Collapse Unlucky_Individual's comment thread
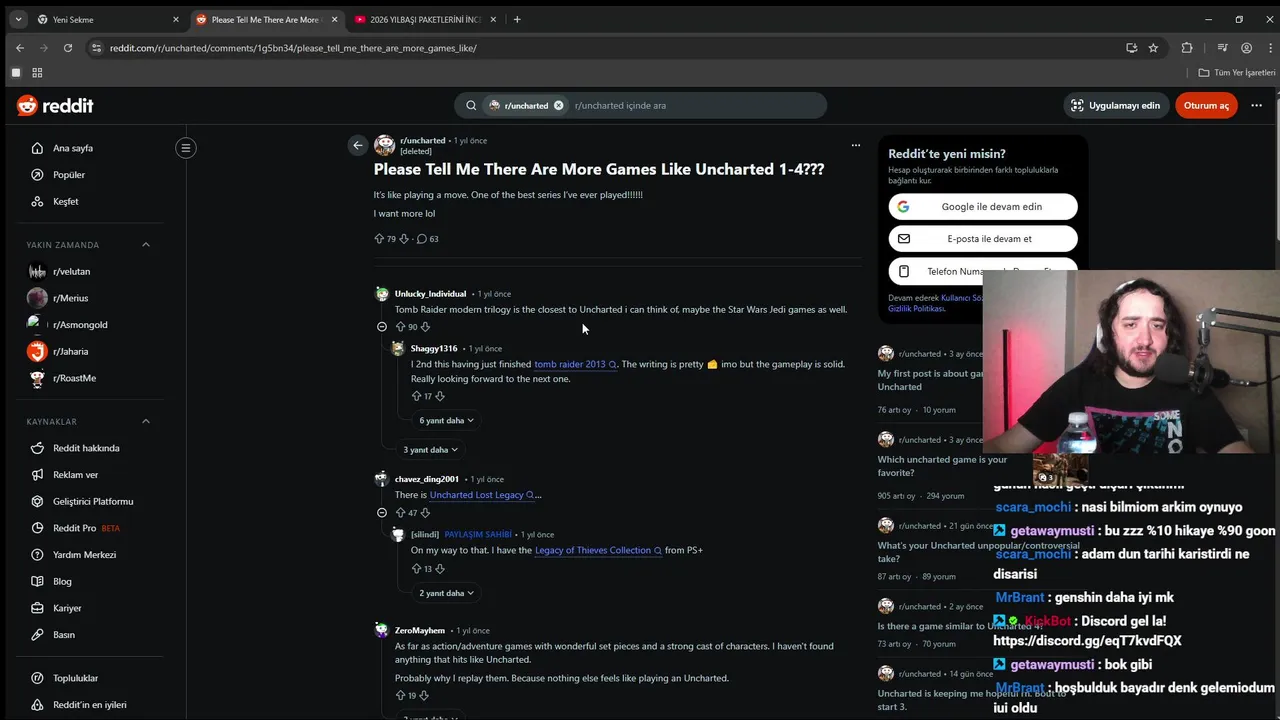The height and width of the screenshot is (720, 1280). coord(381,327)
